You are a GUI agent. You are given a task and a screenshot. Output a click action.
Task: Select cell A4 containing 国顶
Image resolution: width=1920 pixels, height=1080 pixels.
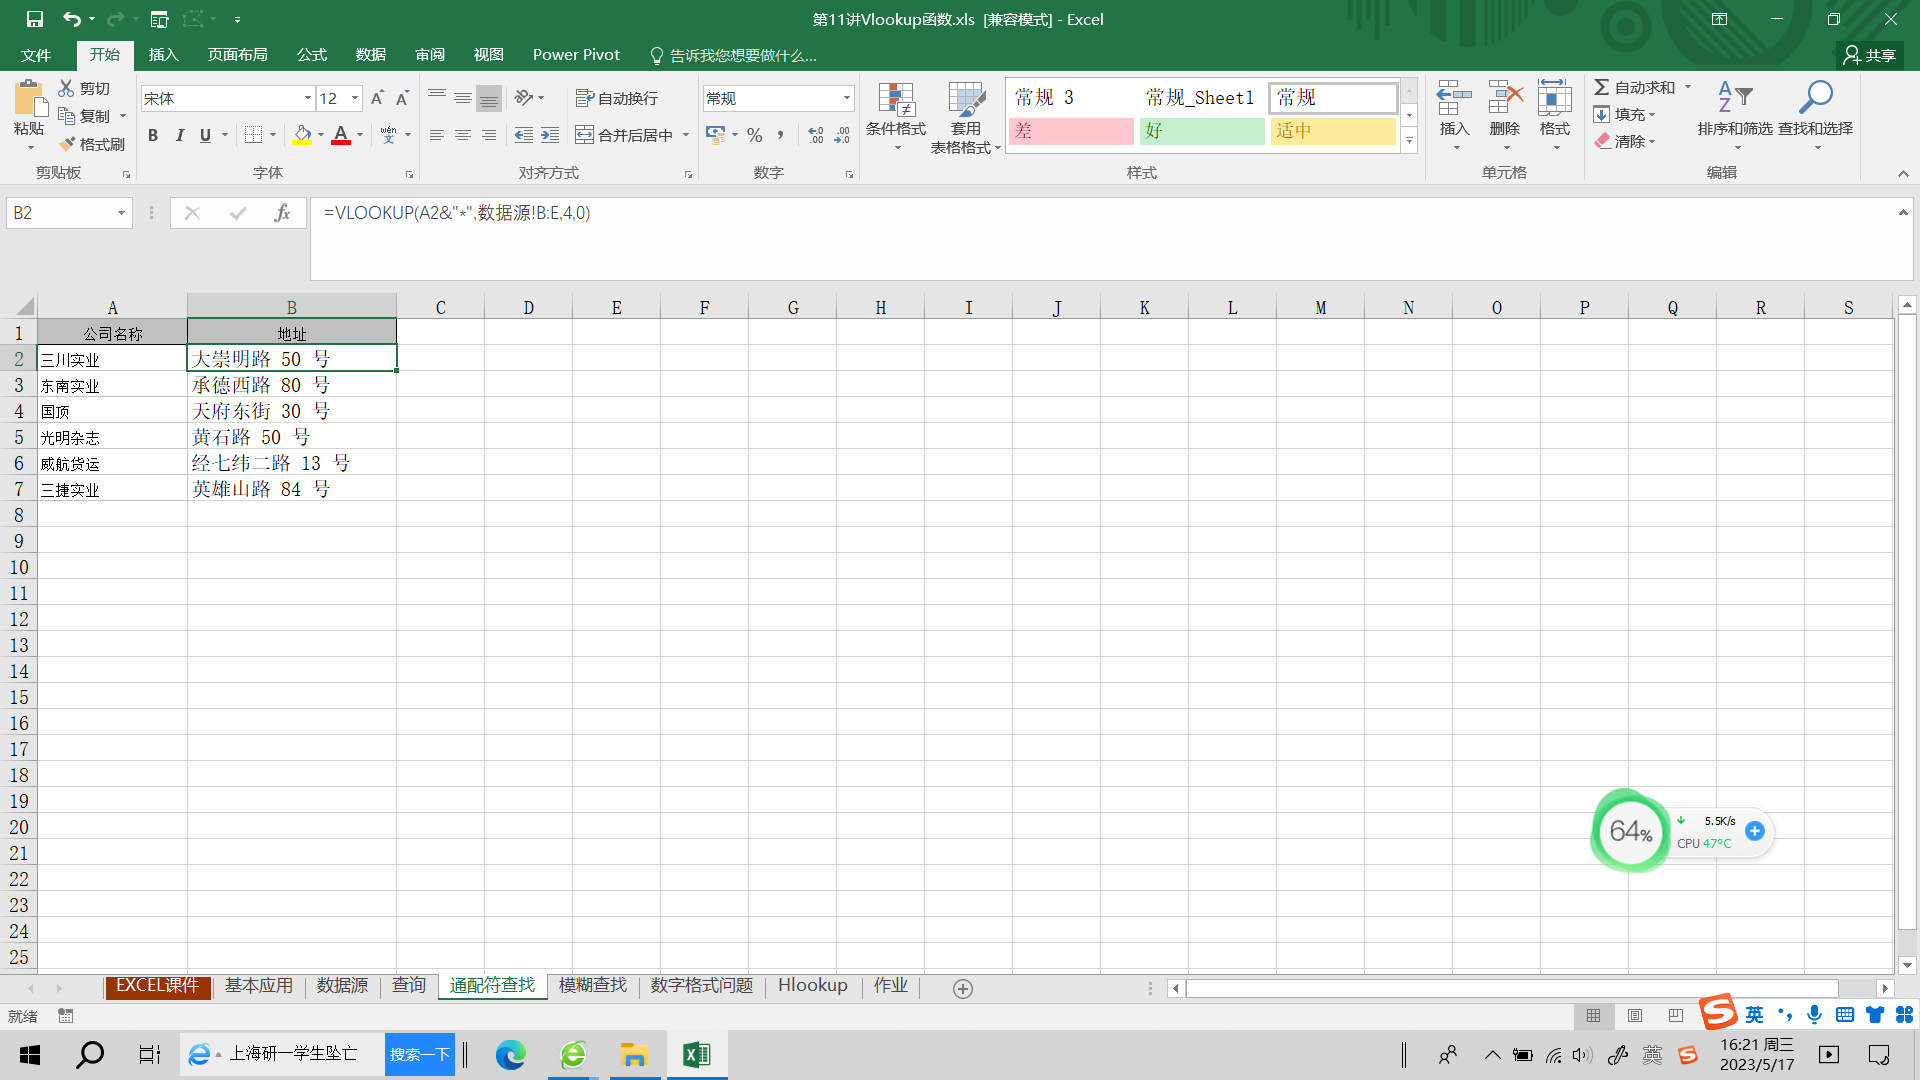(112, 411)
